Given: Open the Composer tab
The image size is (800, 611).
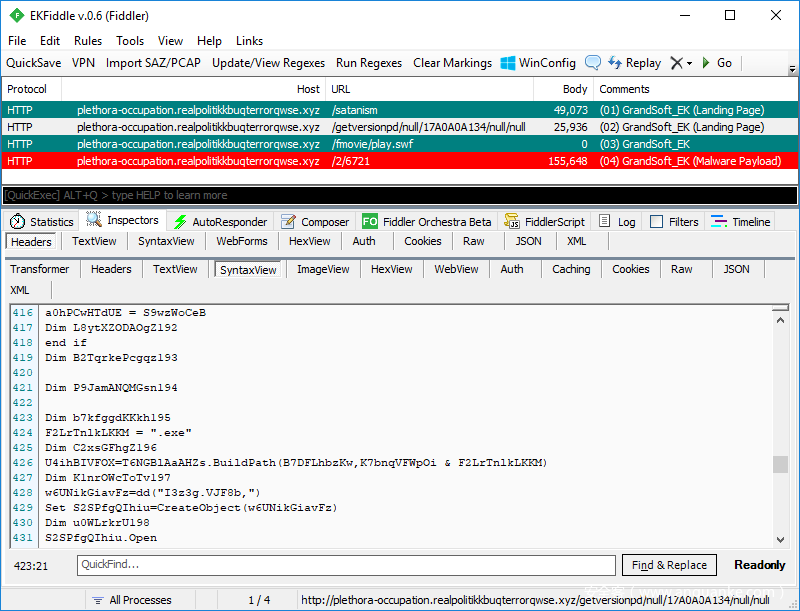Looking at the screenshot, I should point(315,222).
